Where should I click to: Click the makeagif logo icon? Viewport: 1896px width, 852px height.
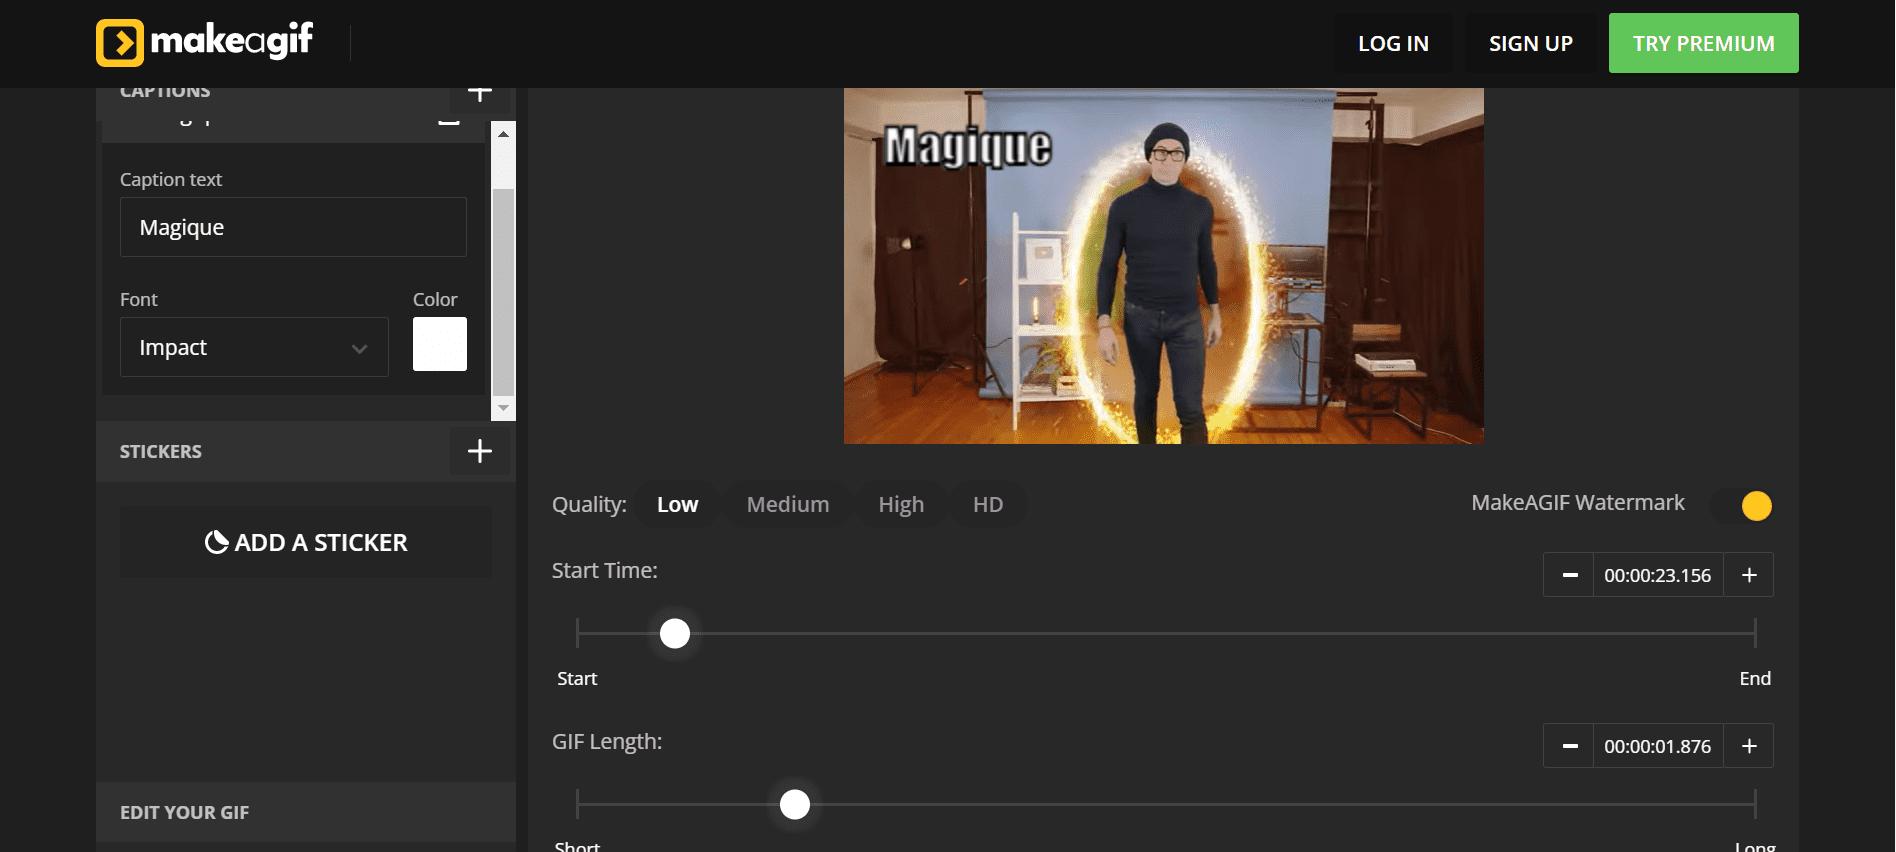[x=120, y=43]
